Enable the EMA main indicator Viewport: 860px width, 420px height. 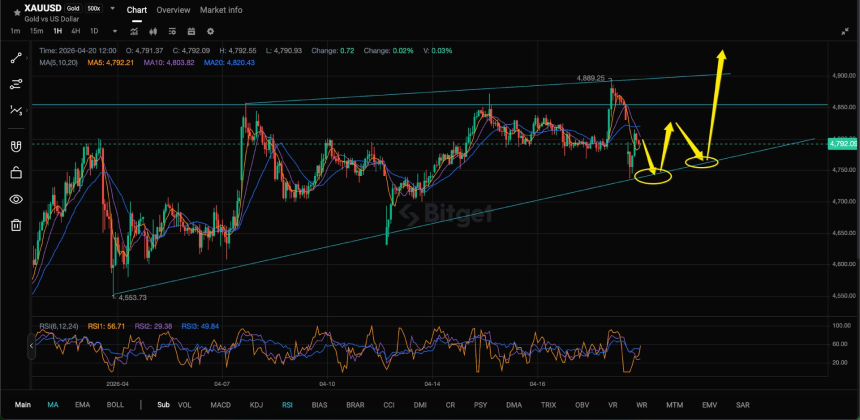pyautogui.click(x=82, y=405)
